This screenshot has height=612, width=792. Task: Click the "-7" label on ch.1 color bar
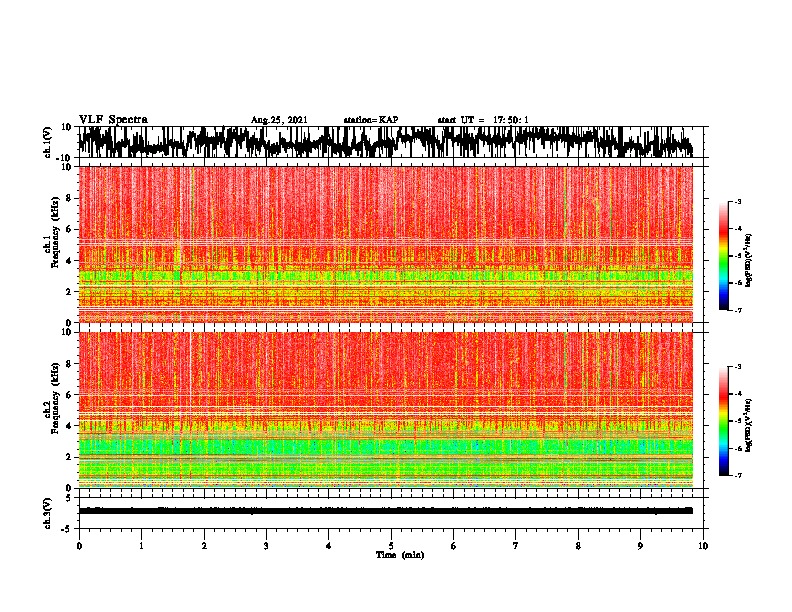pos(737,311)
